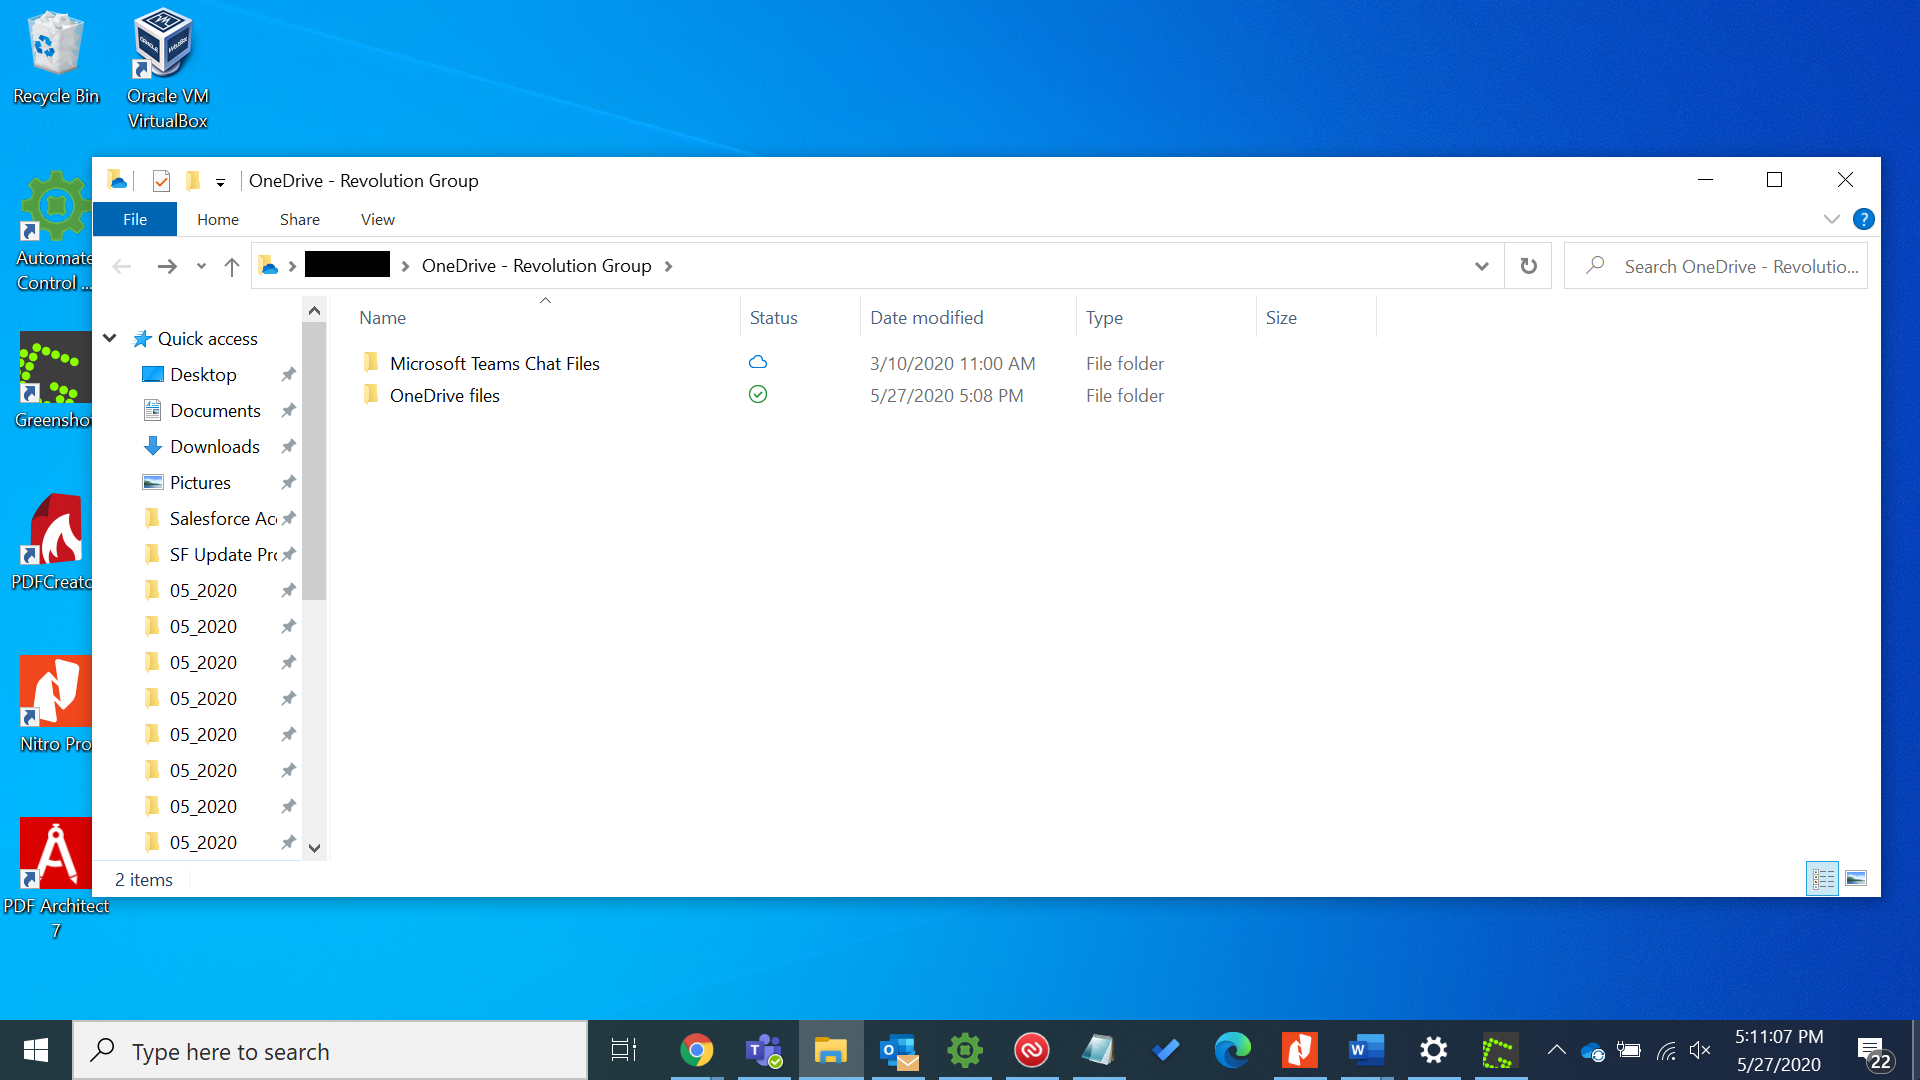Open recent locations dropdown arrow
The width and height of the screenshot is (1920, 1080).
coord(201,266)
